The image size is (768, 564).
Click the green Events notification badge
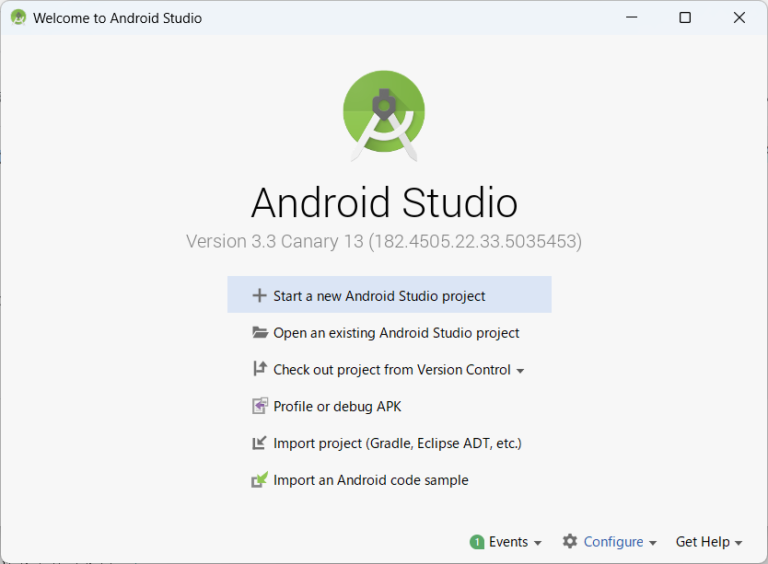(x=477, y=542)
